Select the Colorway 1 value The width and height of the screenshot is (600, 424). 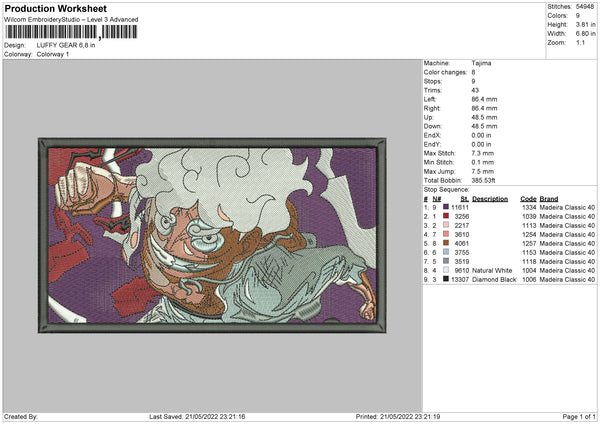[x=53, y=54]
